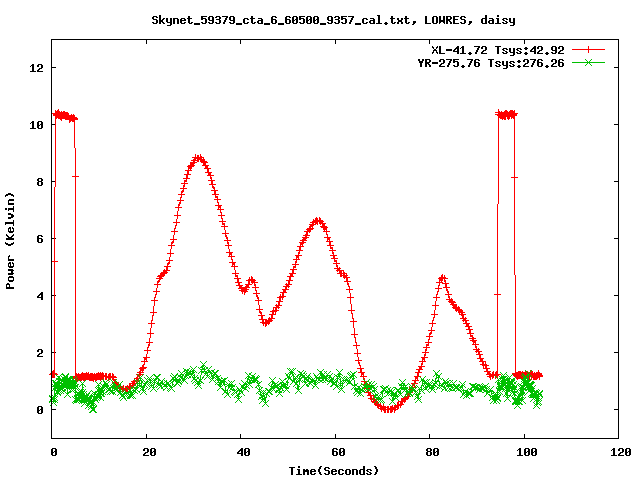Click the red curve peak near 56 seconds
The width and height of the screenshot is (640, 480).
[318, 221]
